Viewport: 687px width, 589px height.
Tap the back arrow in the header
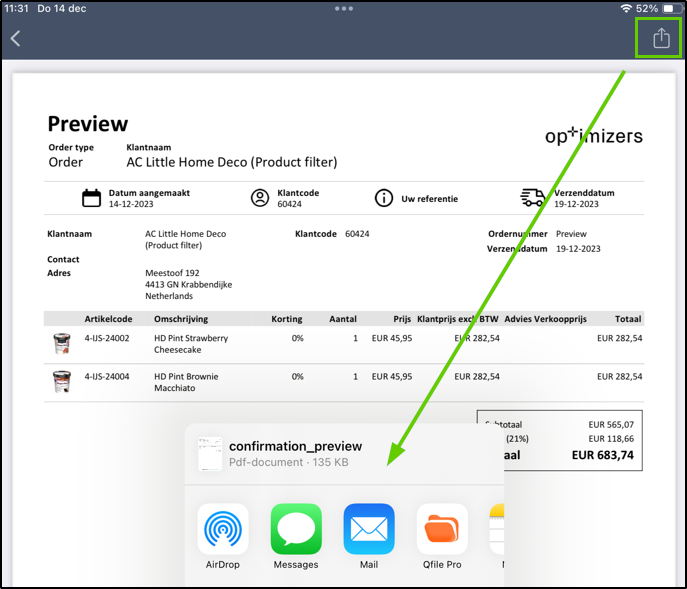(15, 39)
